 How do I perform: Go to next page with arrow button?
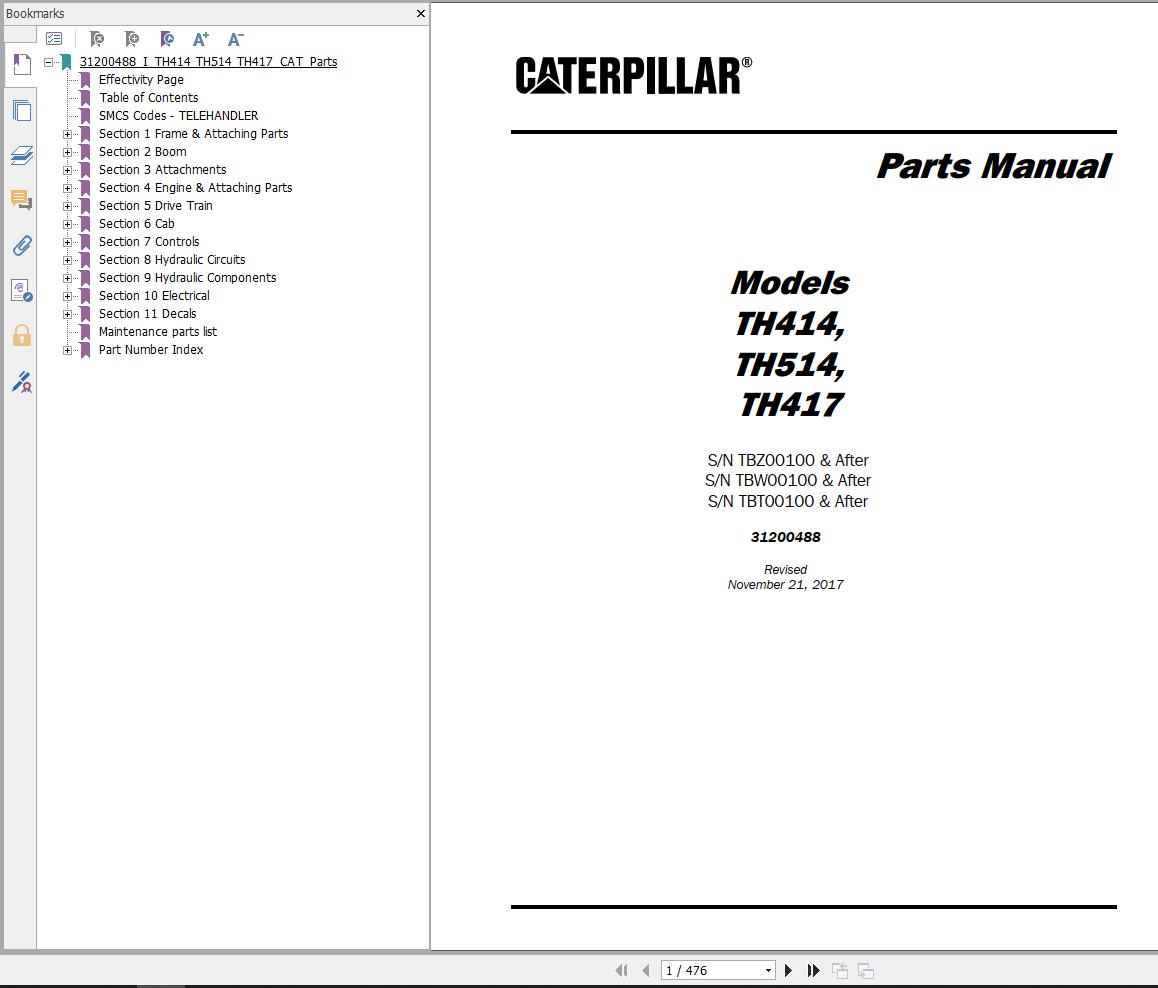789,969
